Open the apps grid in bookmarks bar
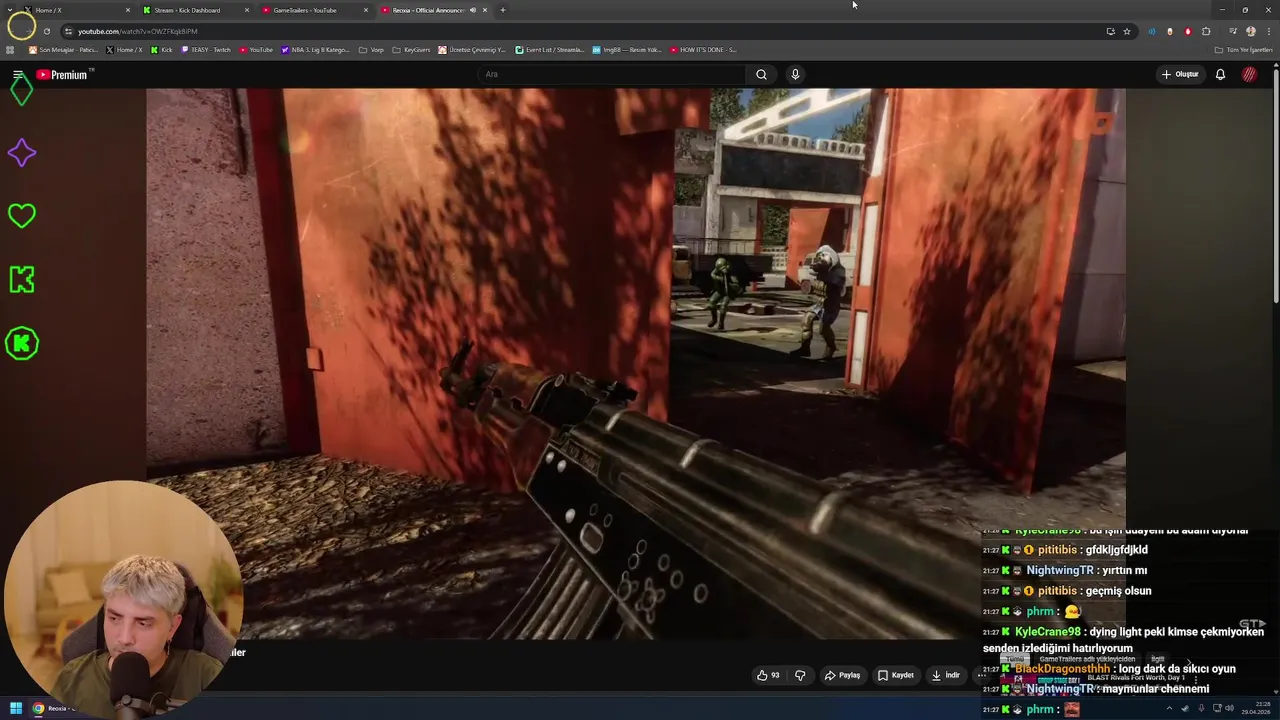The image size is (1280, 720). (x=10, y=49)
